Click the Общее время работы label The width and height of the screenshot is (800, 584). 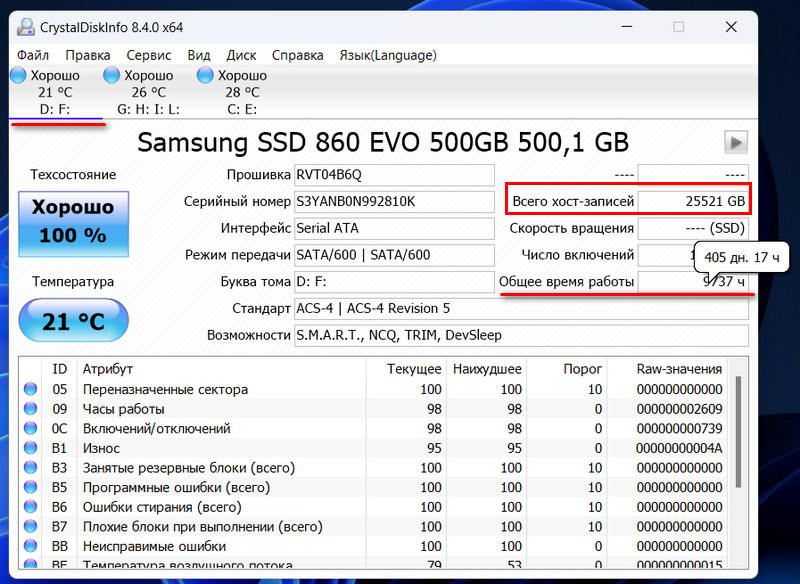point(566,282)
